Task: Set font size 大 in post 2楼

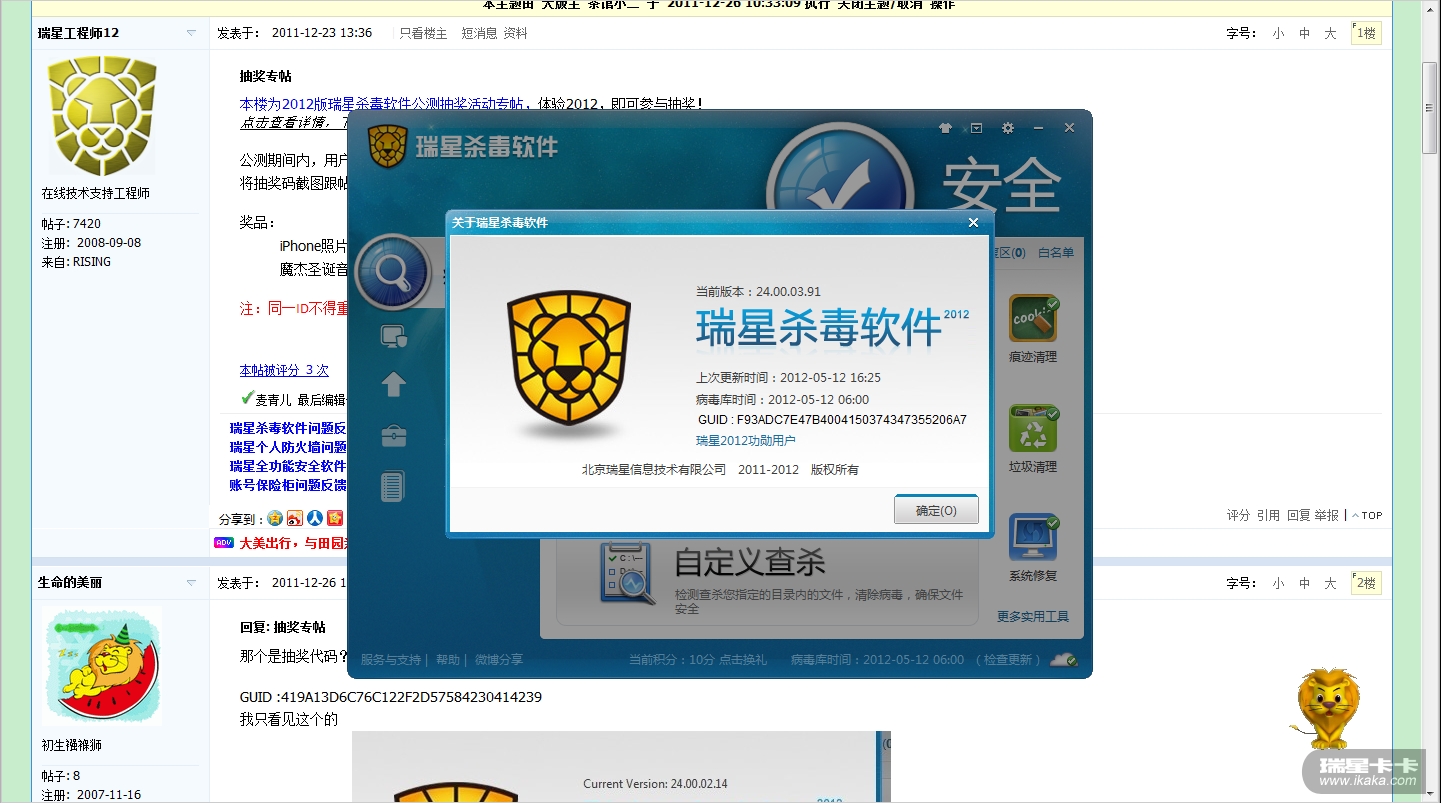Action: [x=1330, y=583]
